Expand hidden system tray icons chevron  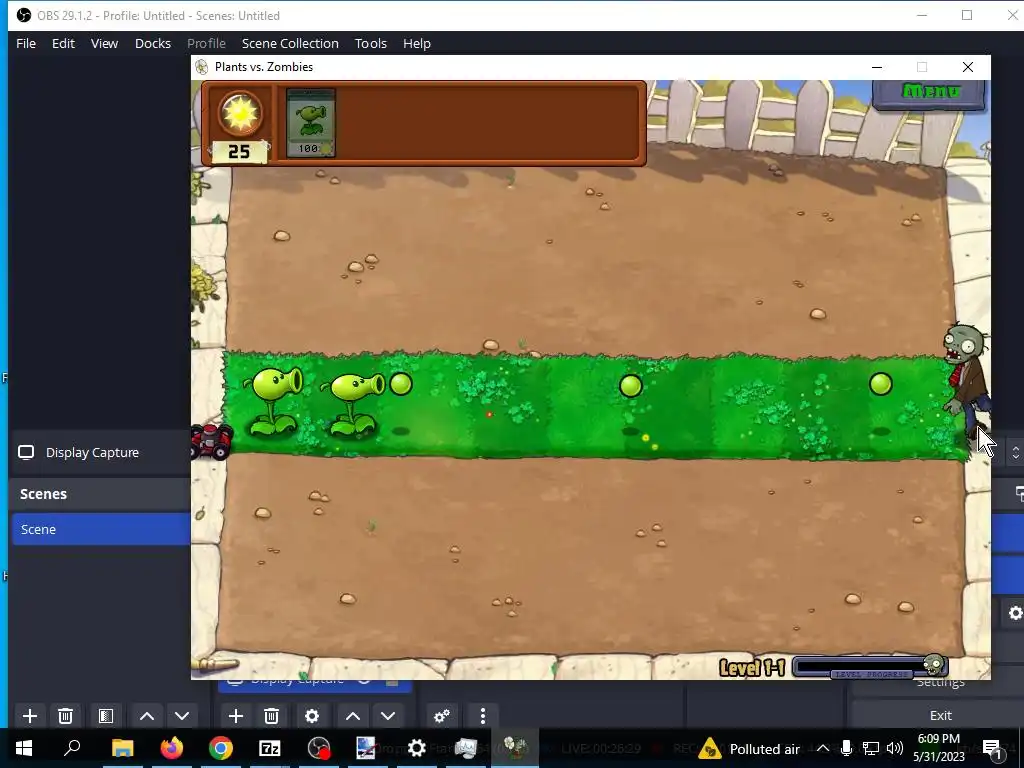823,748
